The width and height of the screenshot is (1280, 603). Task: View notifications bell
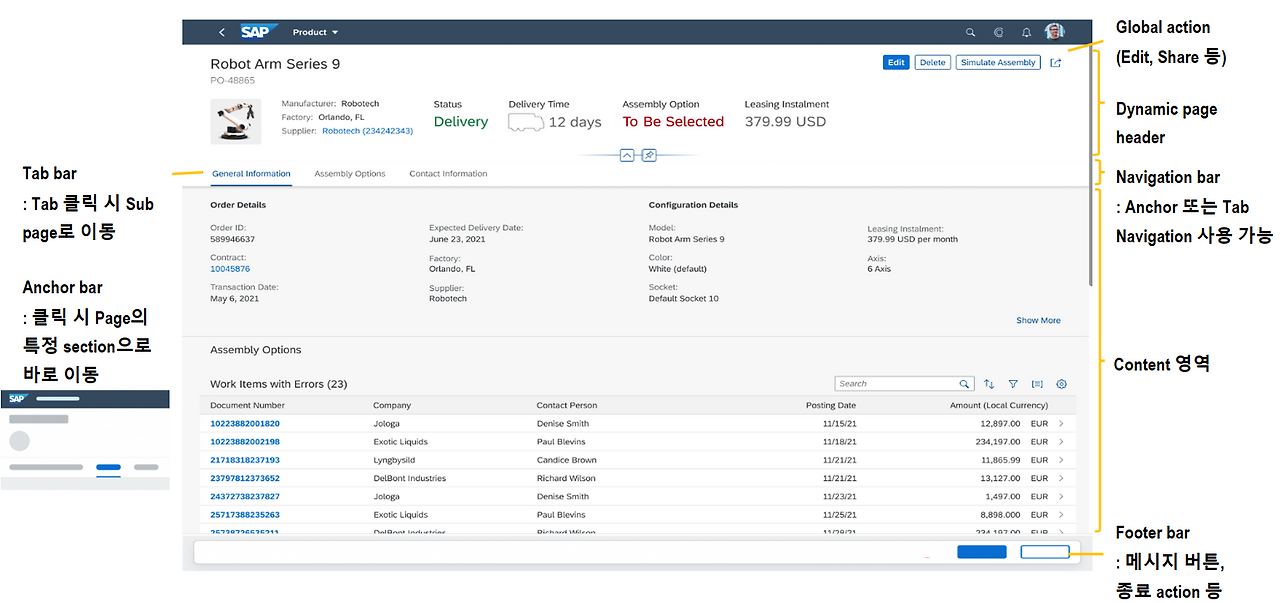click(1026, 32)
